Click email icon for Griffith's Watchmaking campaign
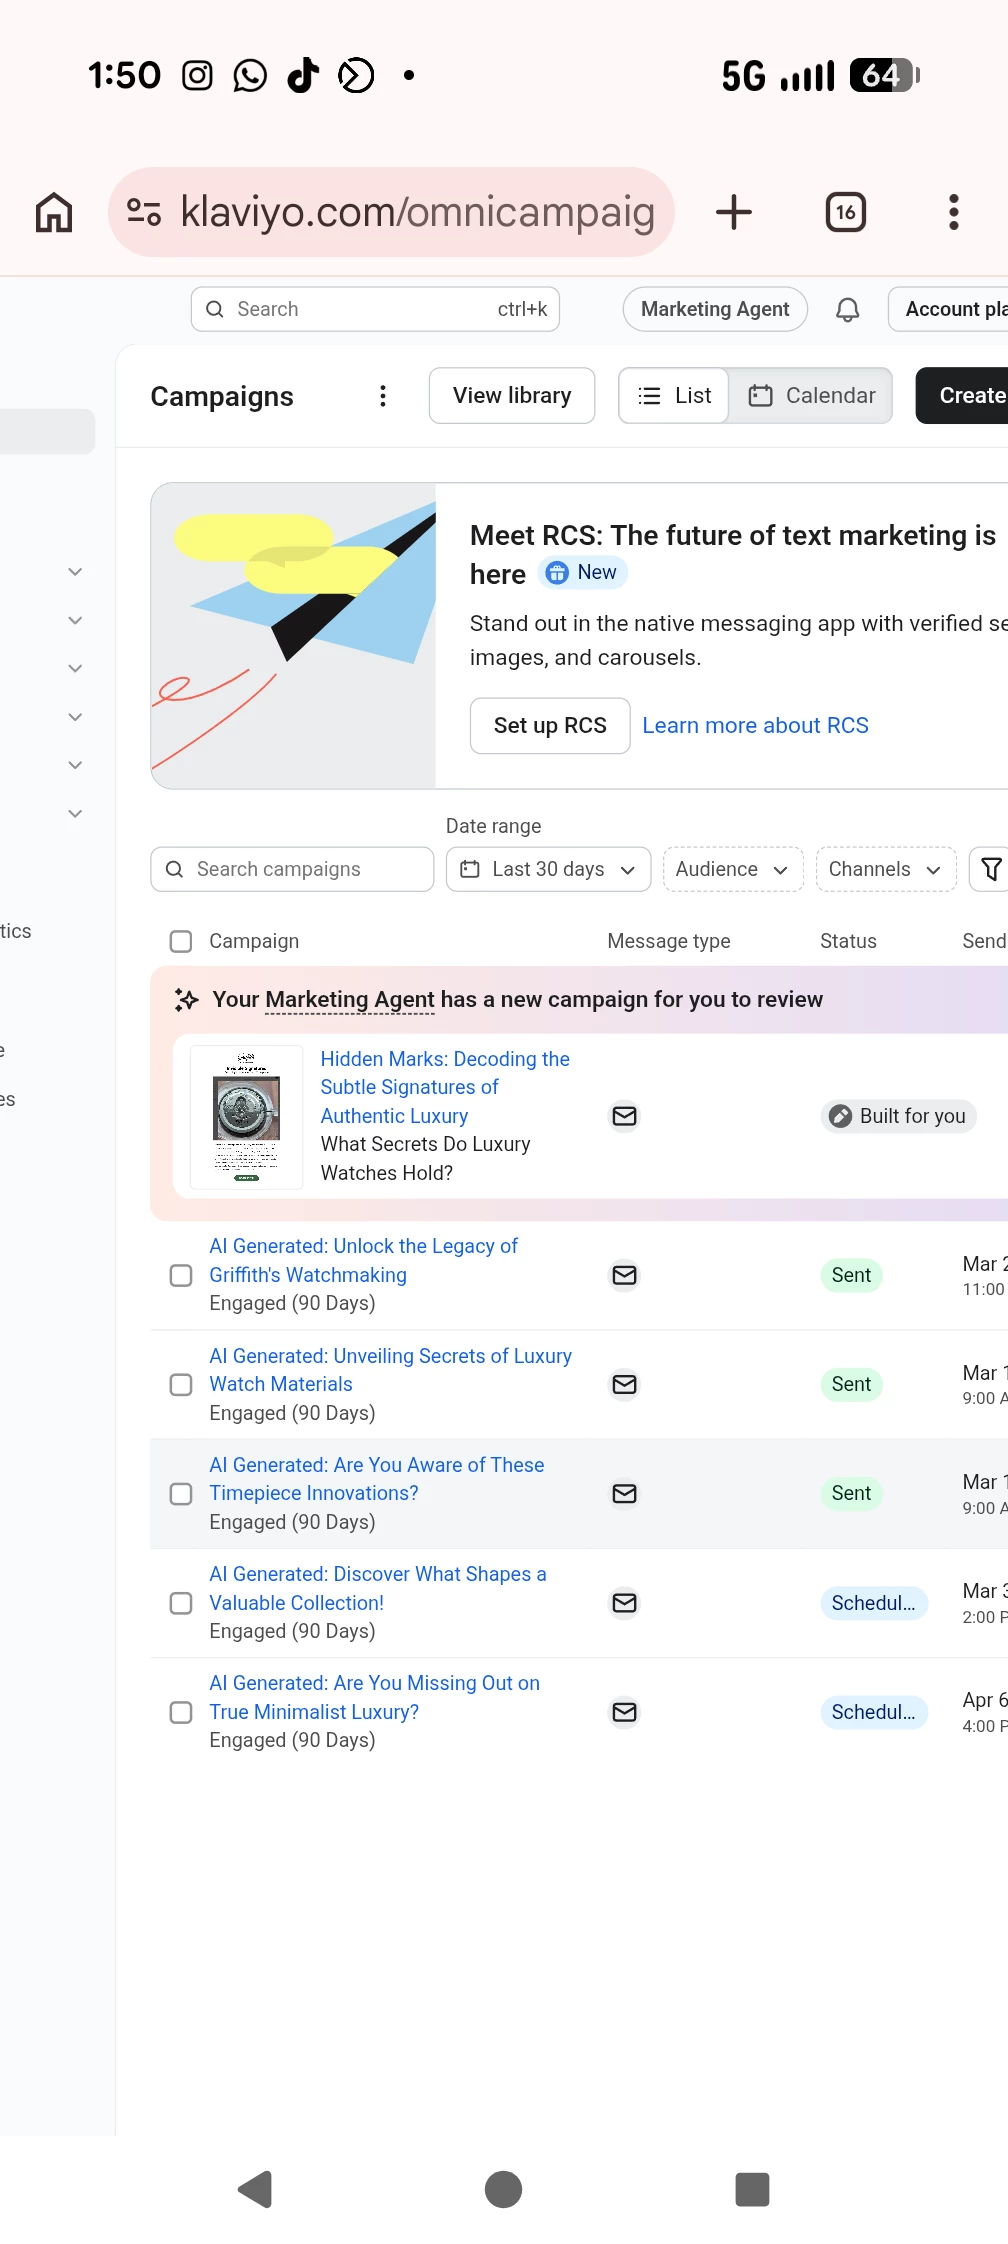This screenshot has height=2244, width=1008. (x=625, y=1275)
